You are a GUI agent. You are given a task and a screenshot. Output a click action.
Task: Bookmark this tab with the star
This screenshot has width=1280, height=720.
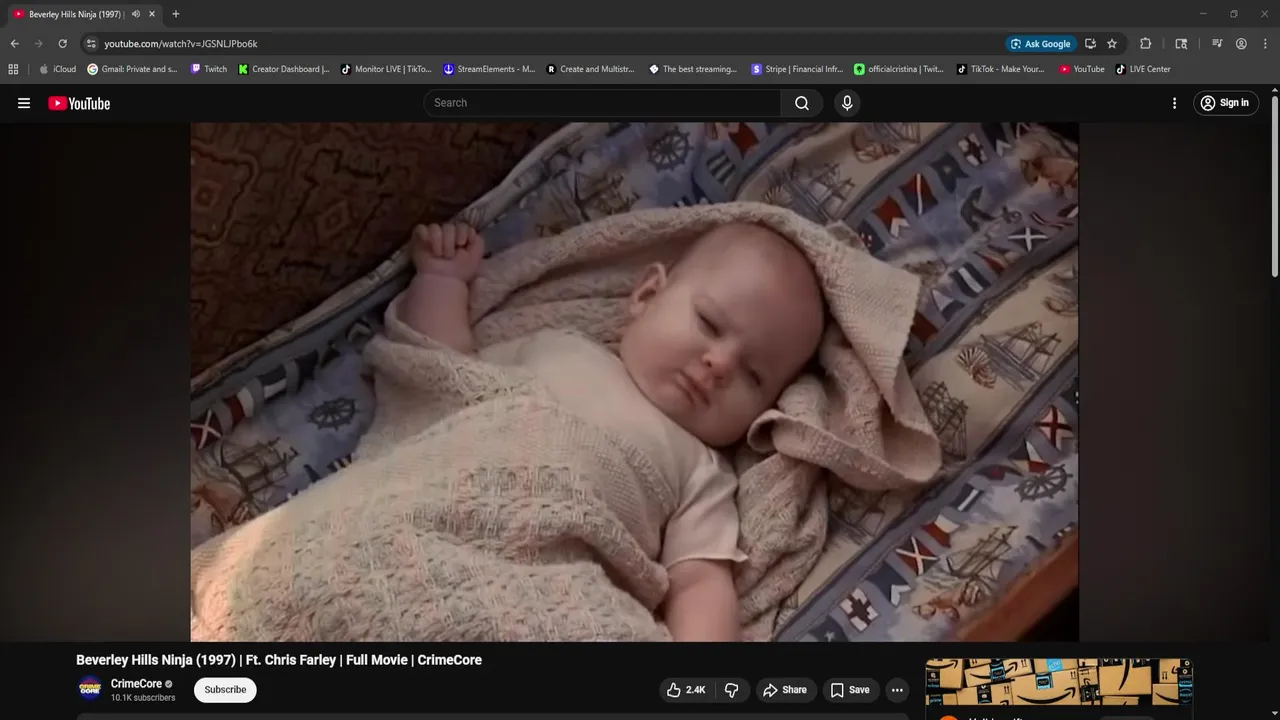[1112, 44]
